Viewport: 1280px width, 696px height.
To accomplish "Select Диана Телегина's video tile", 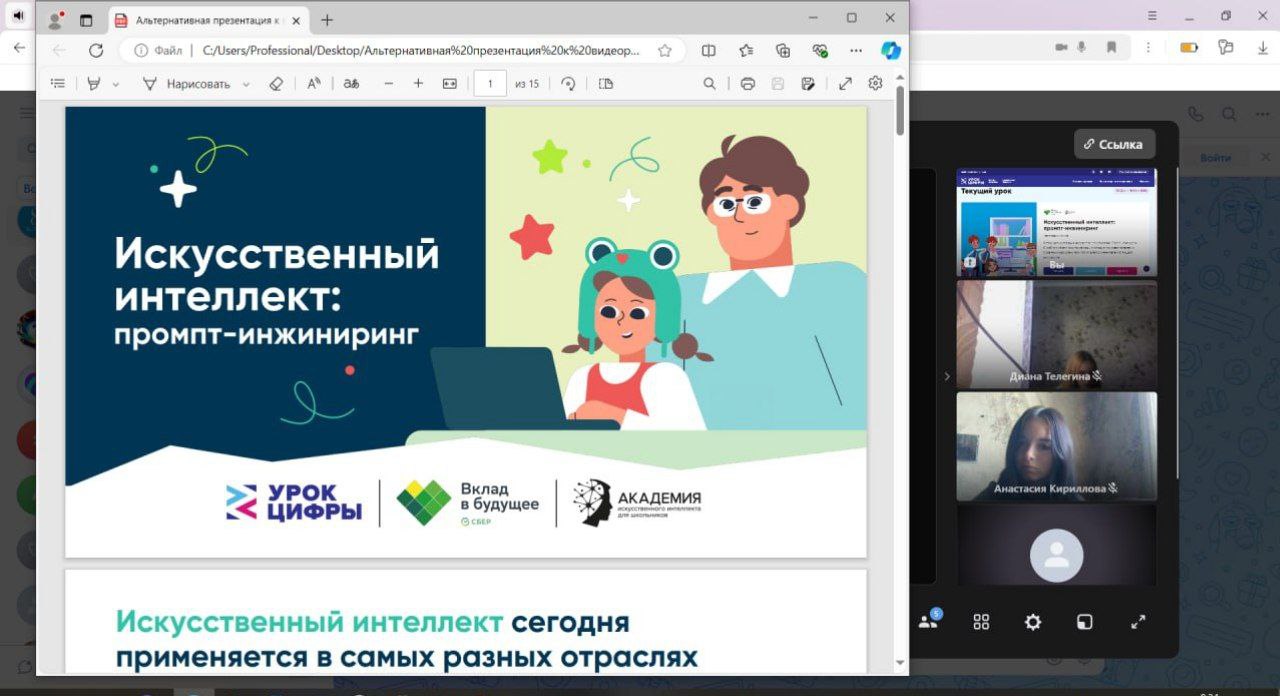I will (x=1057, y=335).
